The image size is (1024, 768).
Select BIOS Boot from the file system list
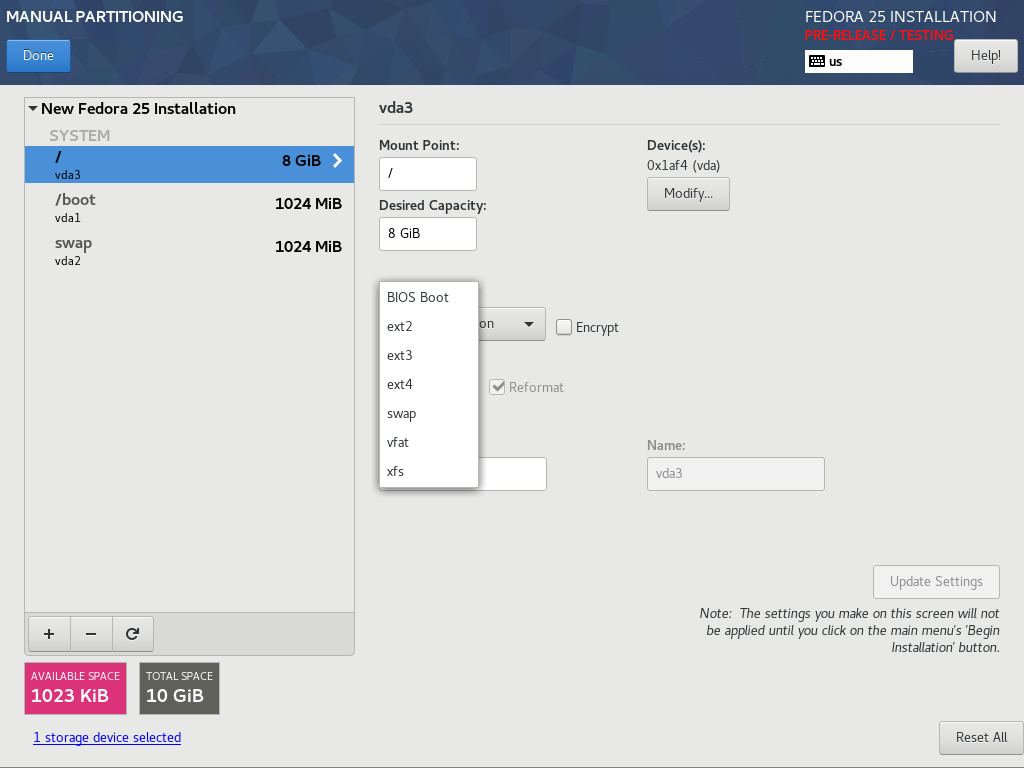tap(428, 297)
